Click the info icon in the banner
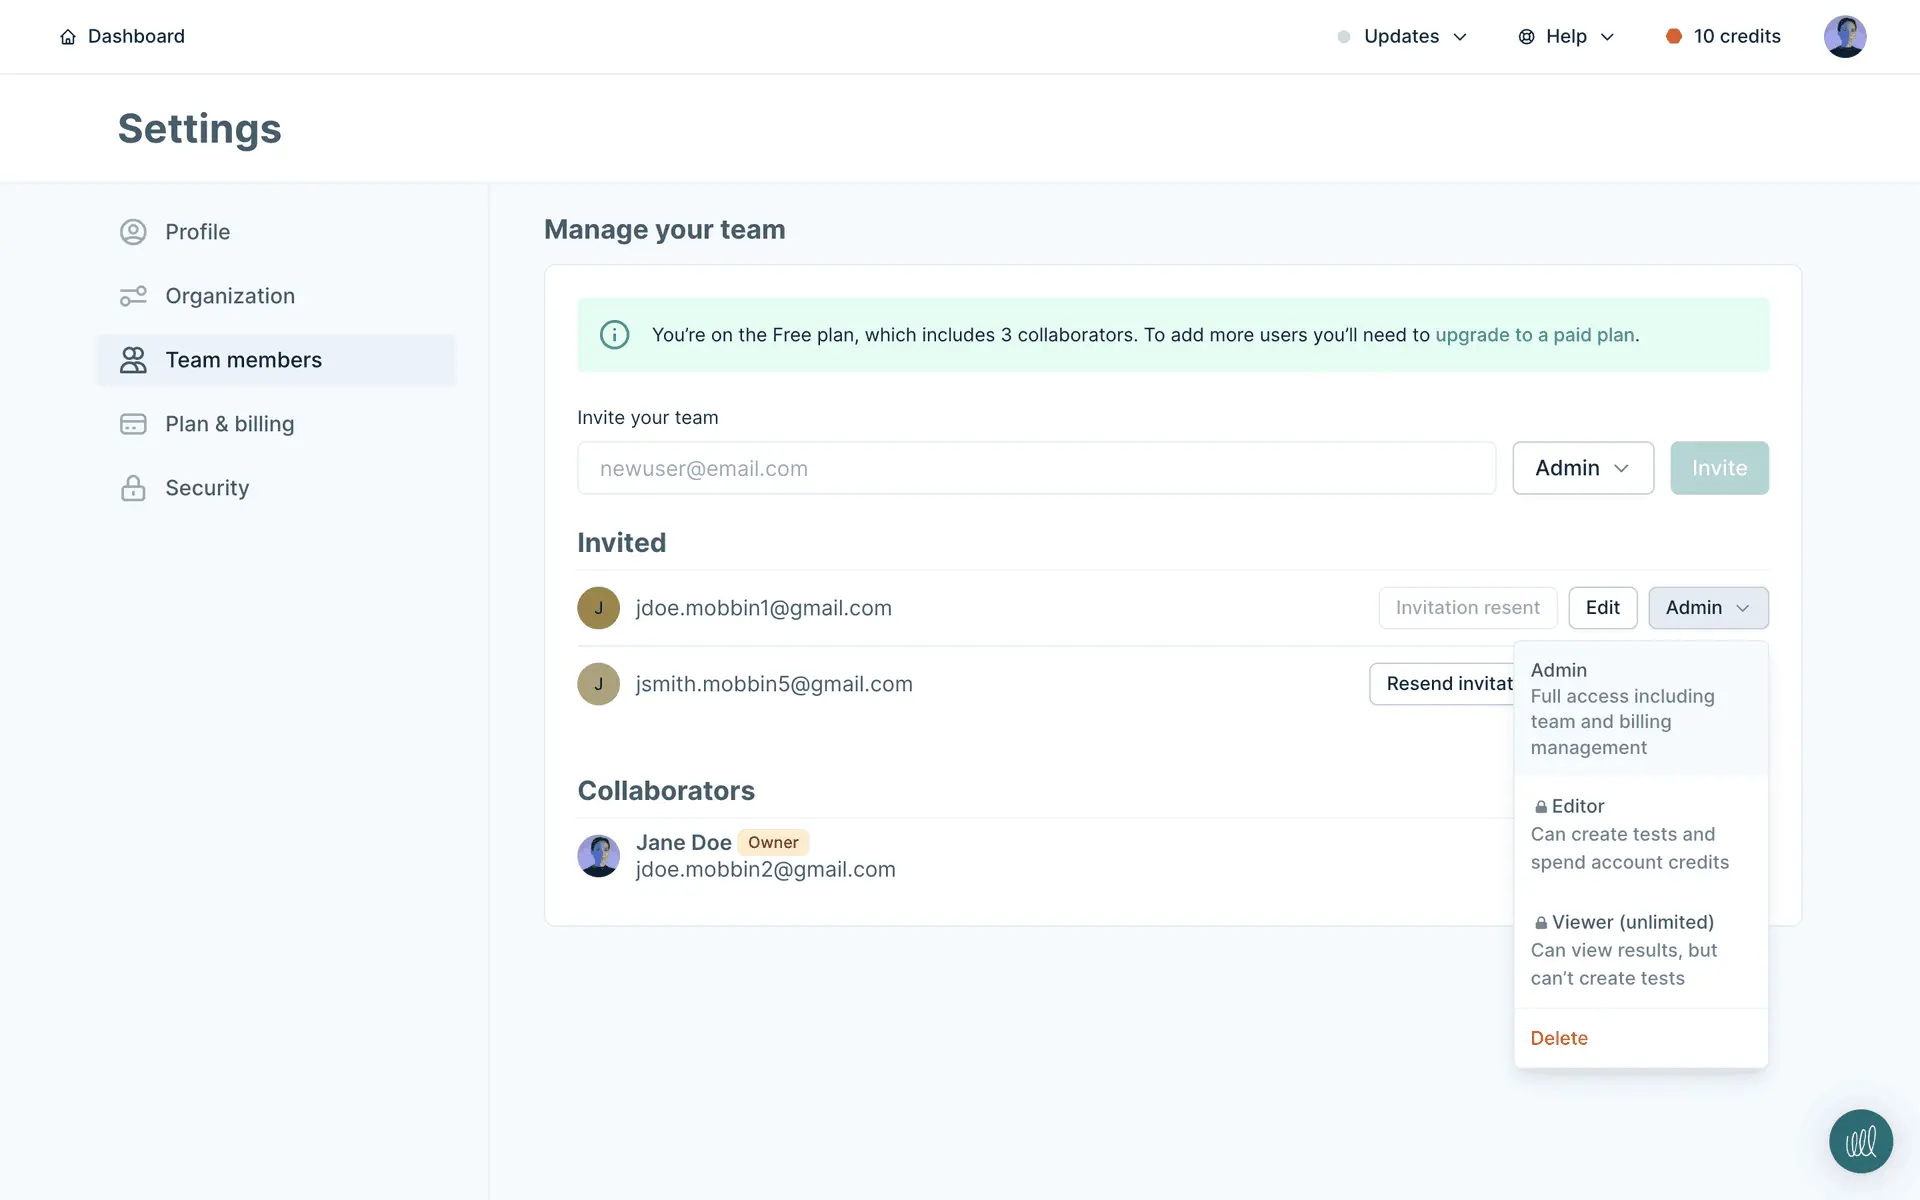This screenshot has height=1200, width=1920. coord(614,335)
